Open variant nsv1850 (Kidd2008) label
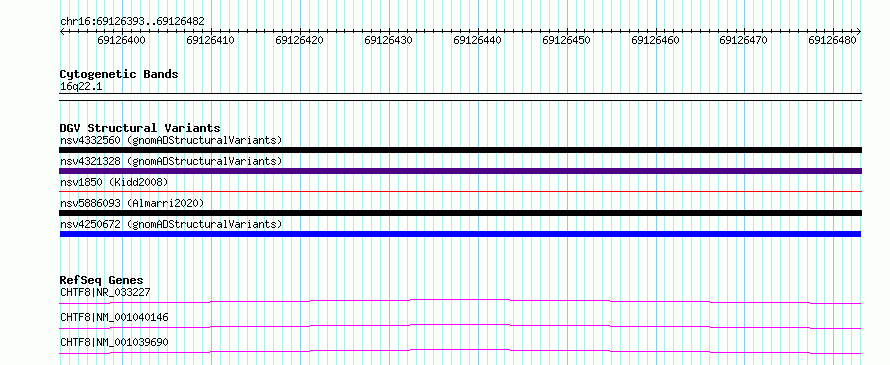The width and height of the screenshot is (890, 365). 114,182
